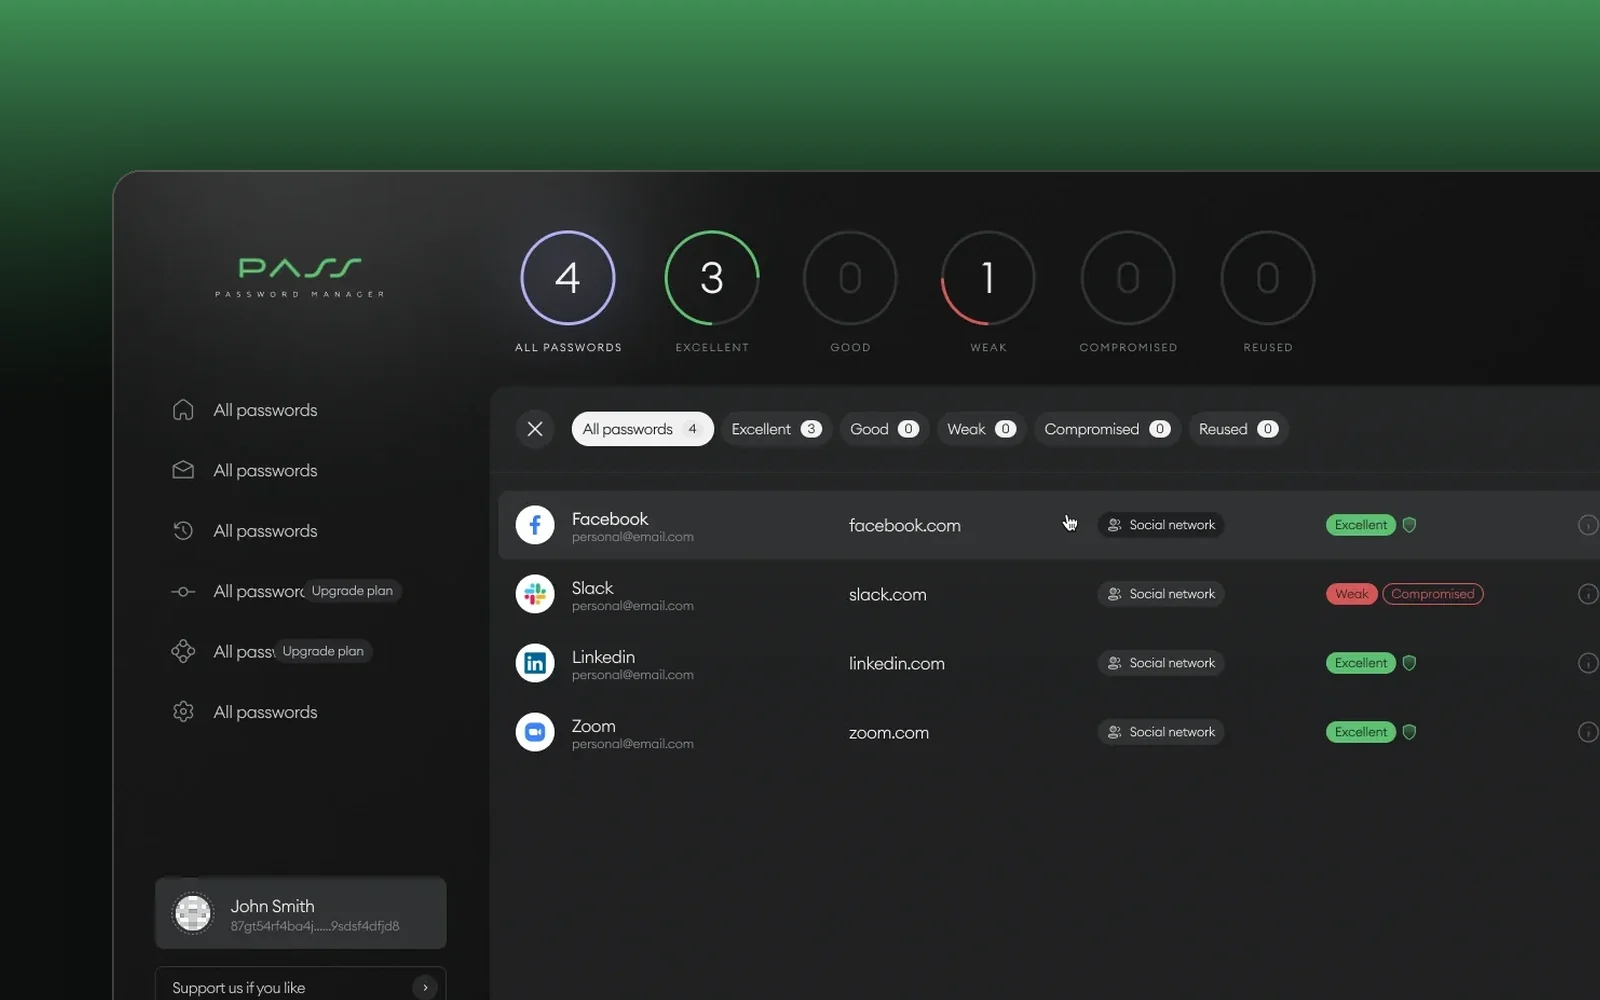This screenshot has height=1000, width=1600.
Task: Click the Social network tag on the Linkedin row
Action: [x=1161, y=663]
